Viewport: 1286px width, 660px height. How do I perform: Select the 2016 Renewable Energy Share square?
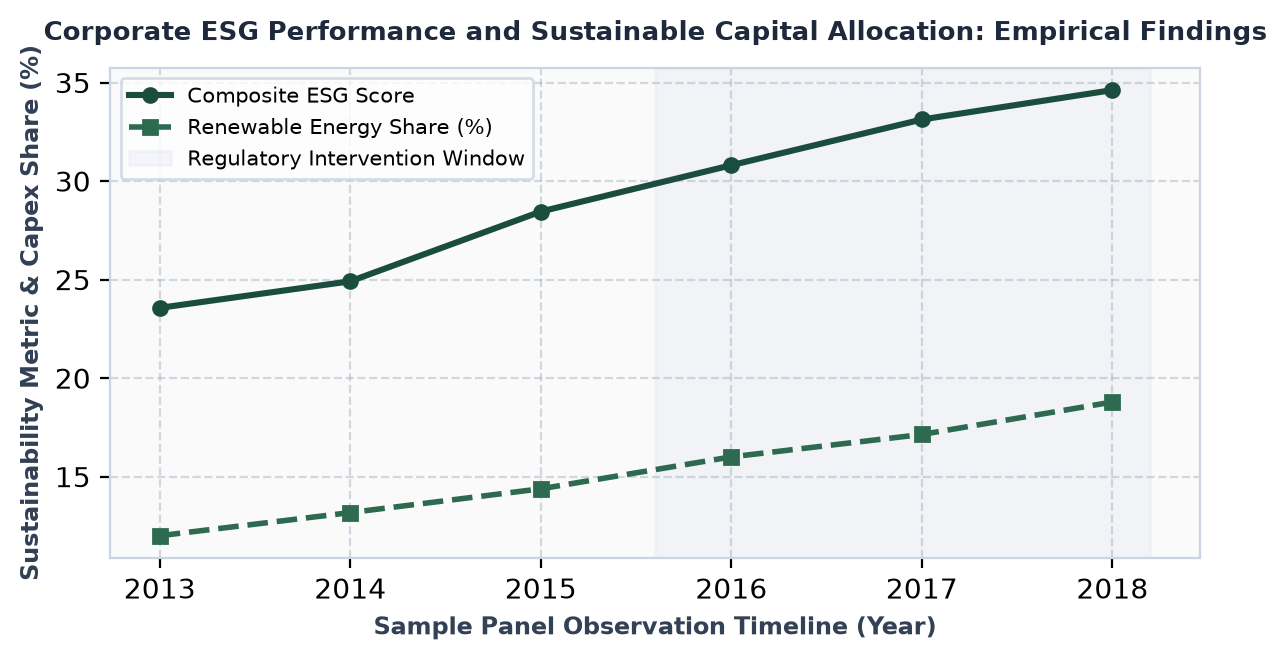[731, 457]
